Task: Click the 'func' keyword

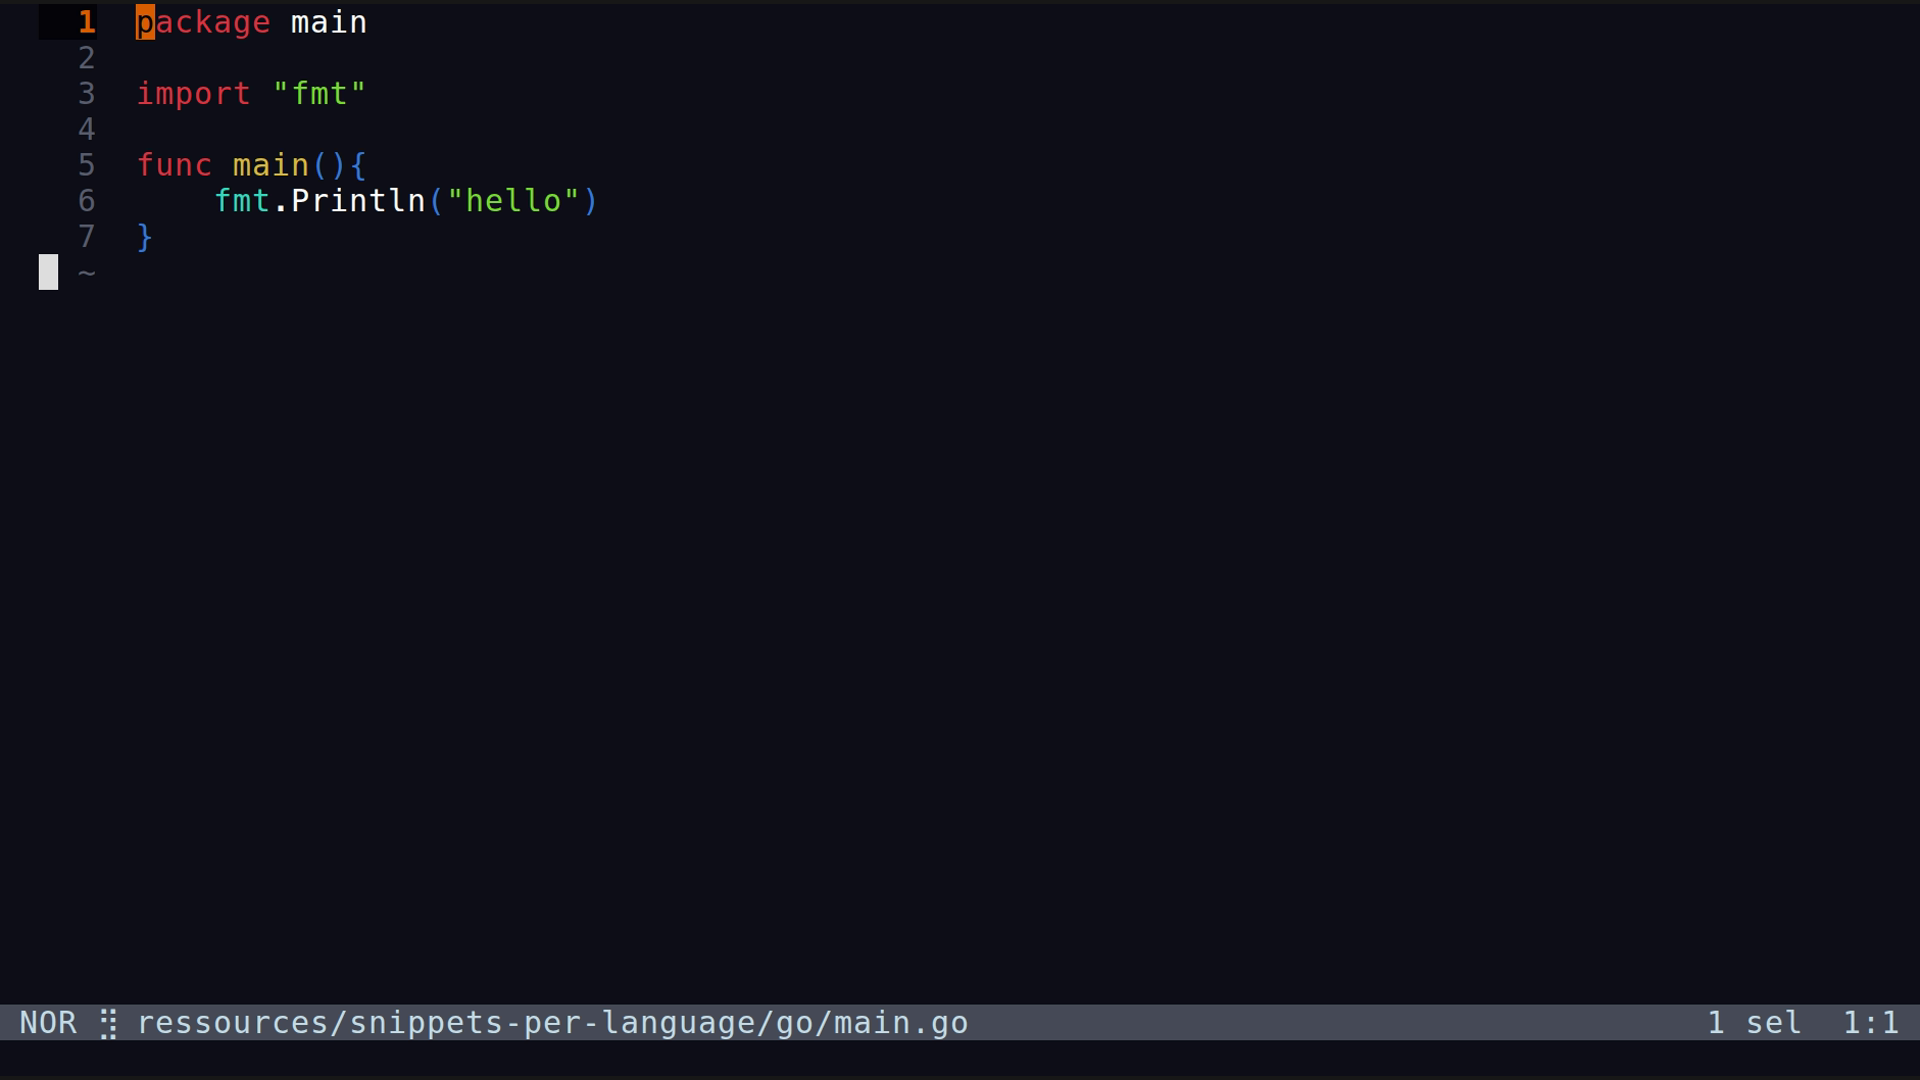Action: click(x=174, y=165)
